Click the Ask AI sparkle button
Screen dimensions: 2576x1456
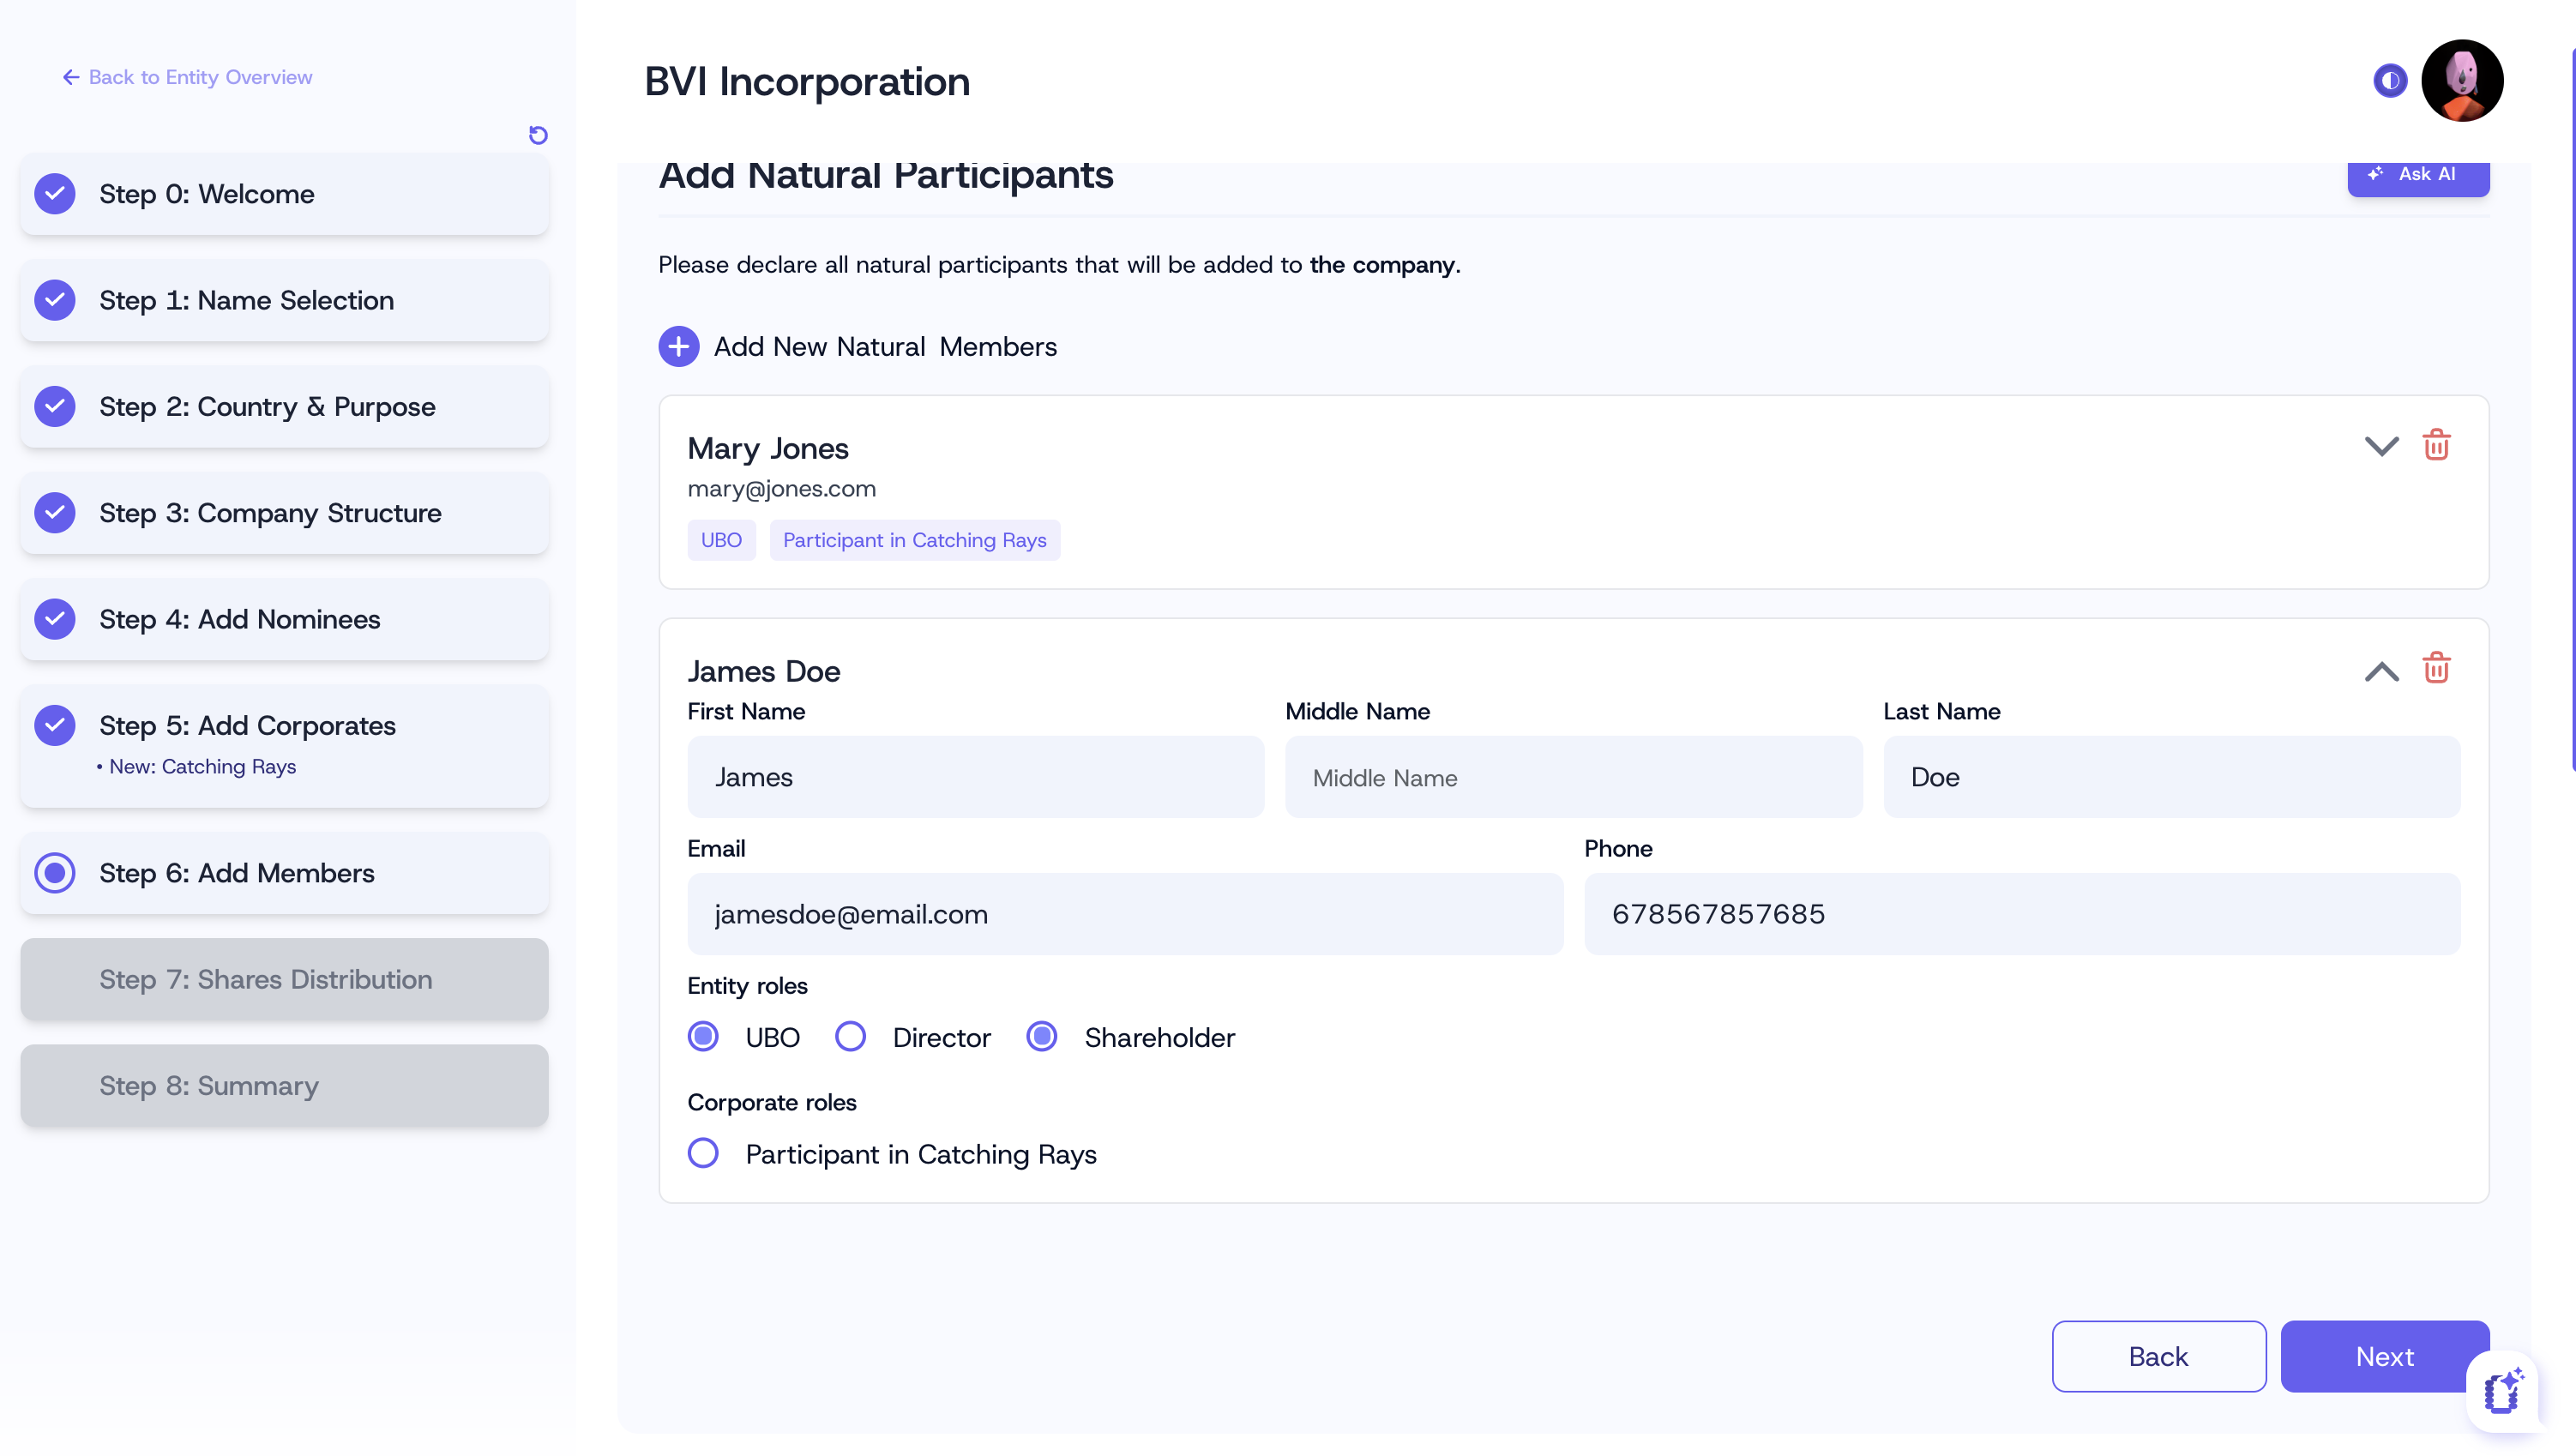click(x=2417, y=175)
